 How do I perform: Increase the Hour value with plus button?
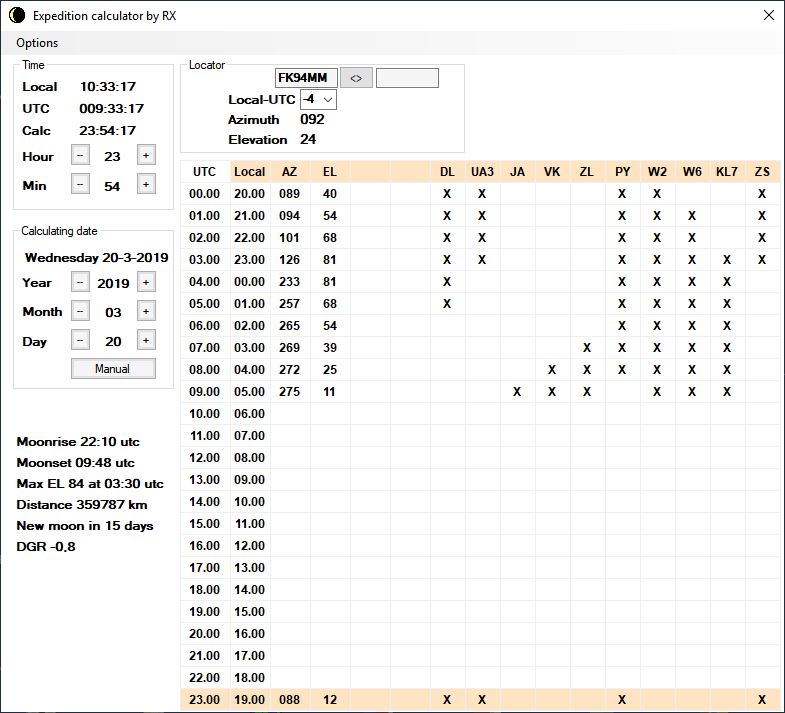point(145,156)
